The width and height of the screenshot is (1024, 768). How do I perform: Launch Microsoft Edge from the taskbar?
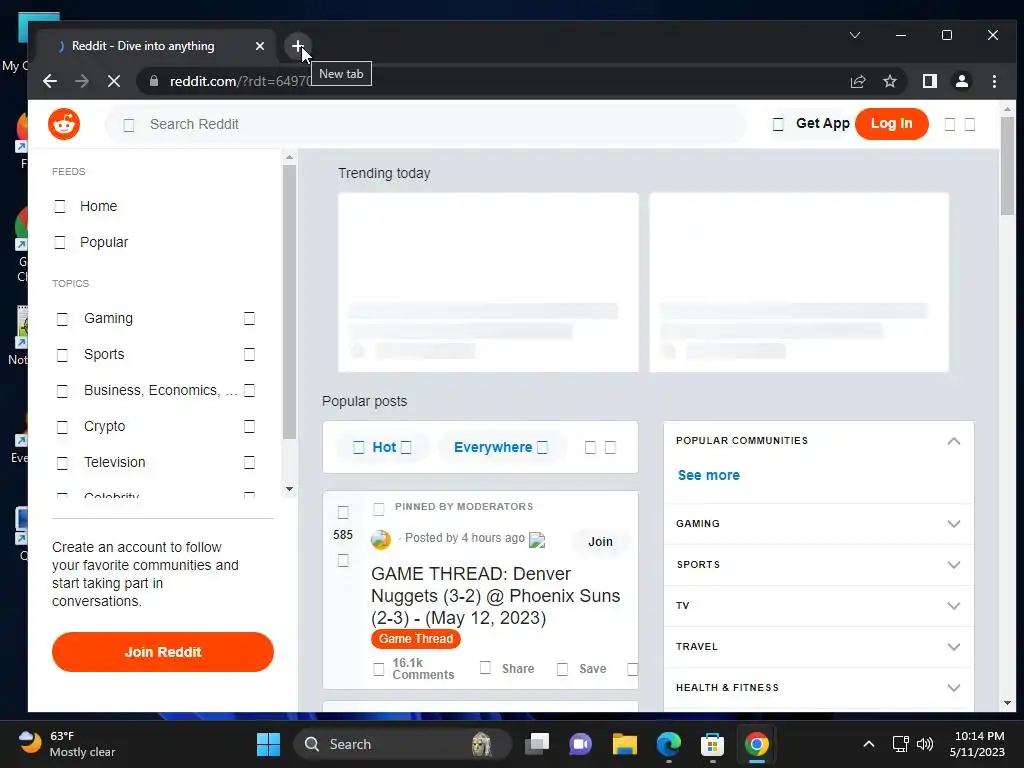(x=668, y=744)
